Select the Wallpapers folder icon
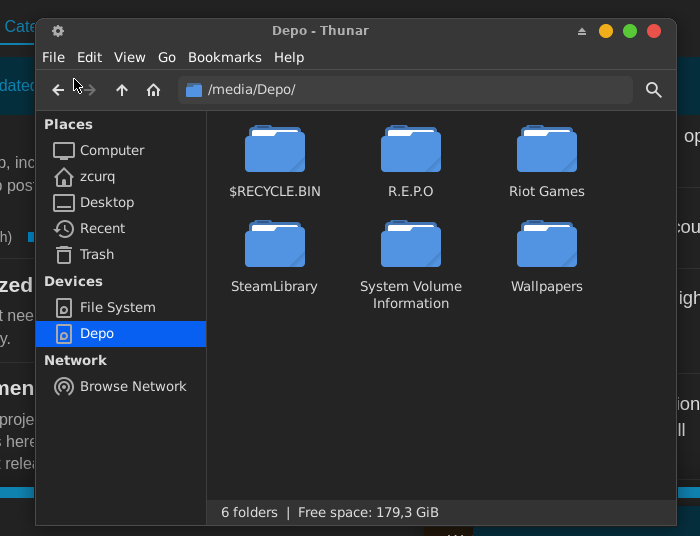Image resolution: width=700 pixels, height=536 pixels. pos(547,244)
